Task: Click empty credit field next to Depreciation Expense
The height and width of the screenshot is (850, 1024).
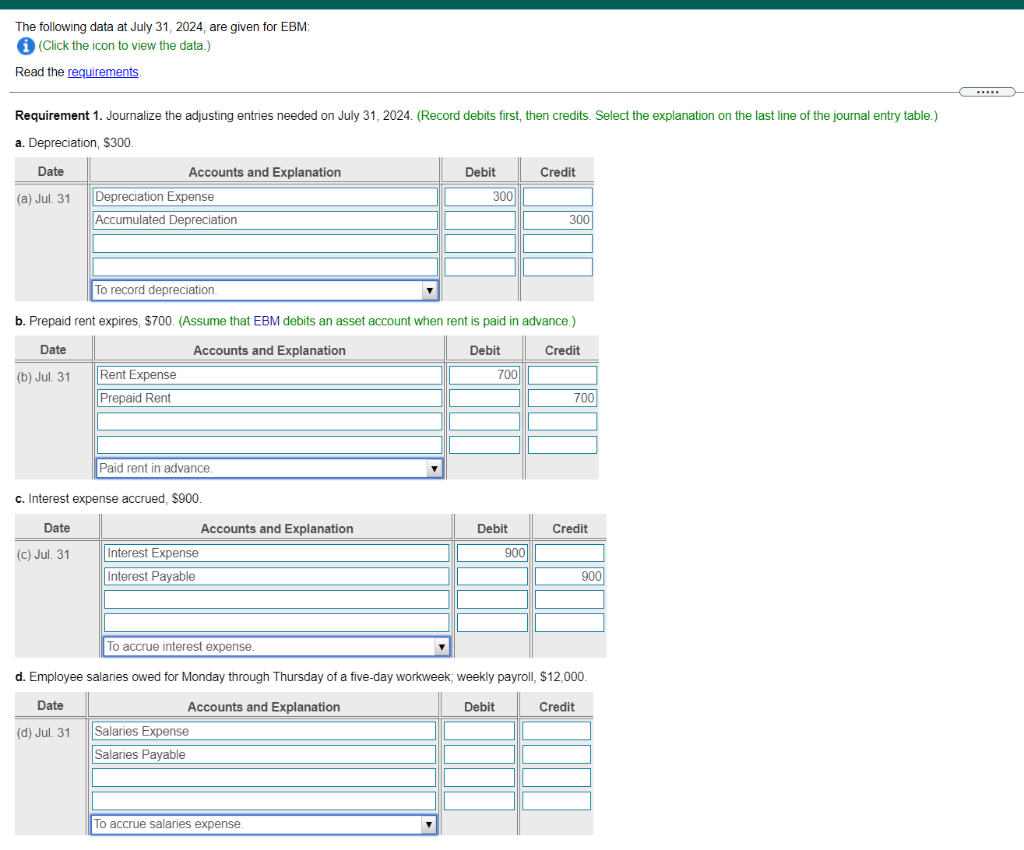Action: (558, 197)
